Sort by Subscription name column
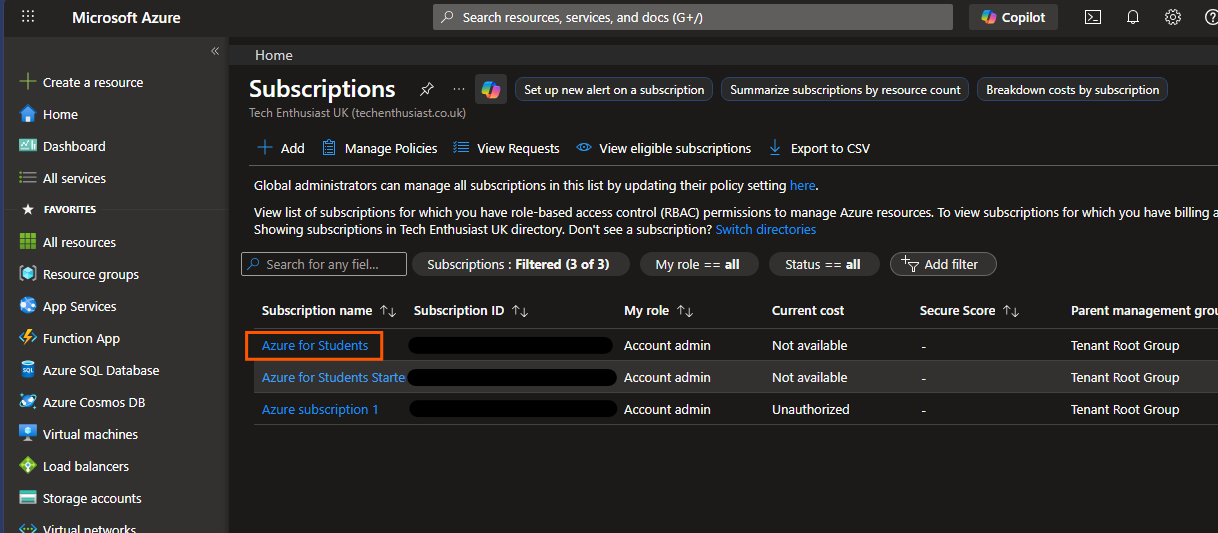 point(316,311)
